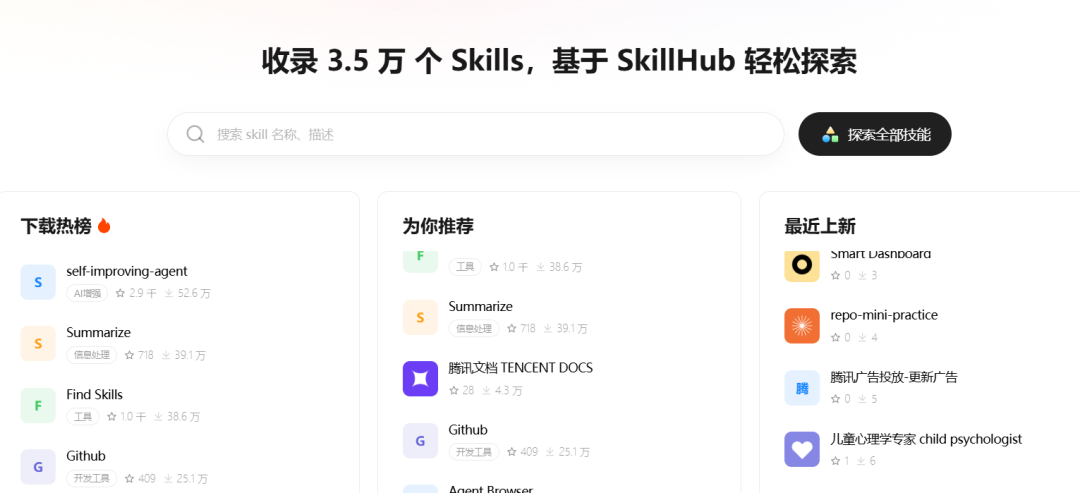The width and height of the screenshot is (1080, 493).
Task: Click download icon in 儿童心理学专家 row
Action: pos(861,461)
